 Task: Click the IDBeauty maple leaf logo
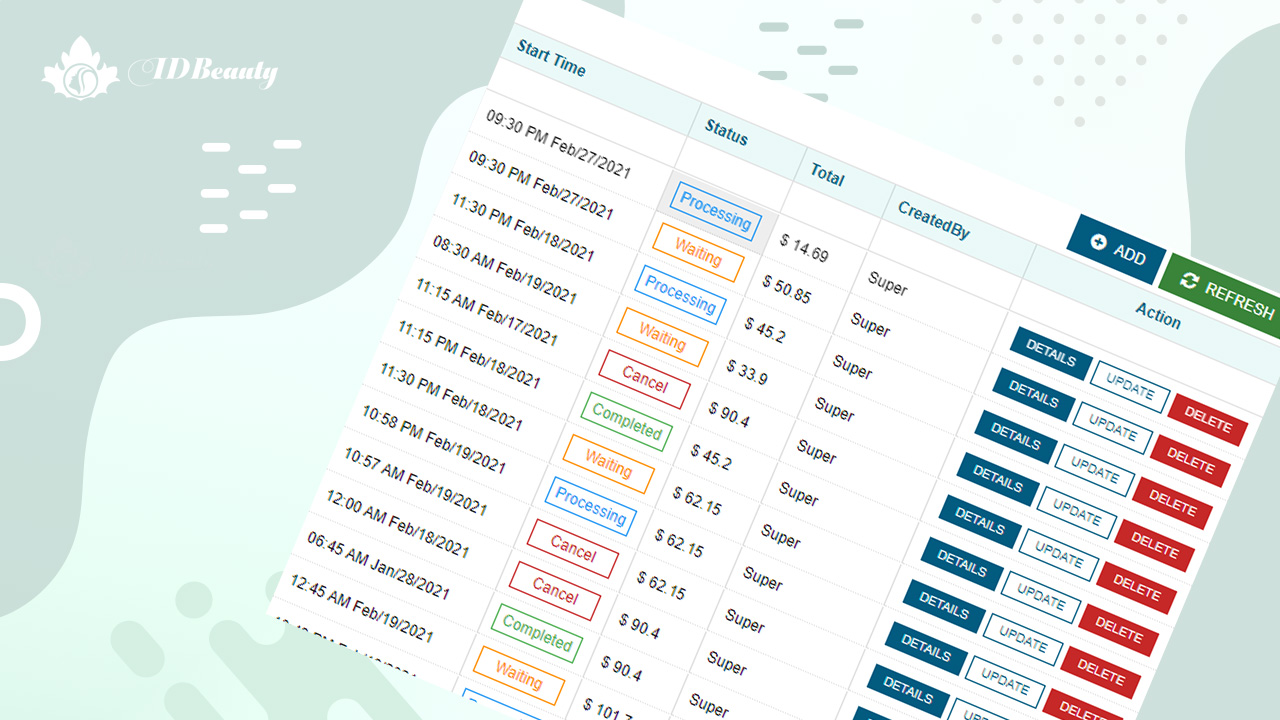(73, 69)
